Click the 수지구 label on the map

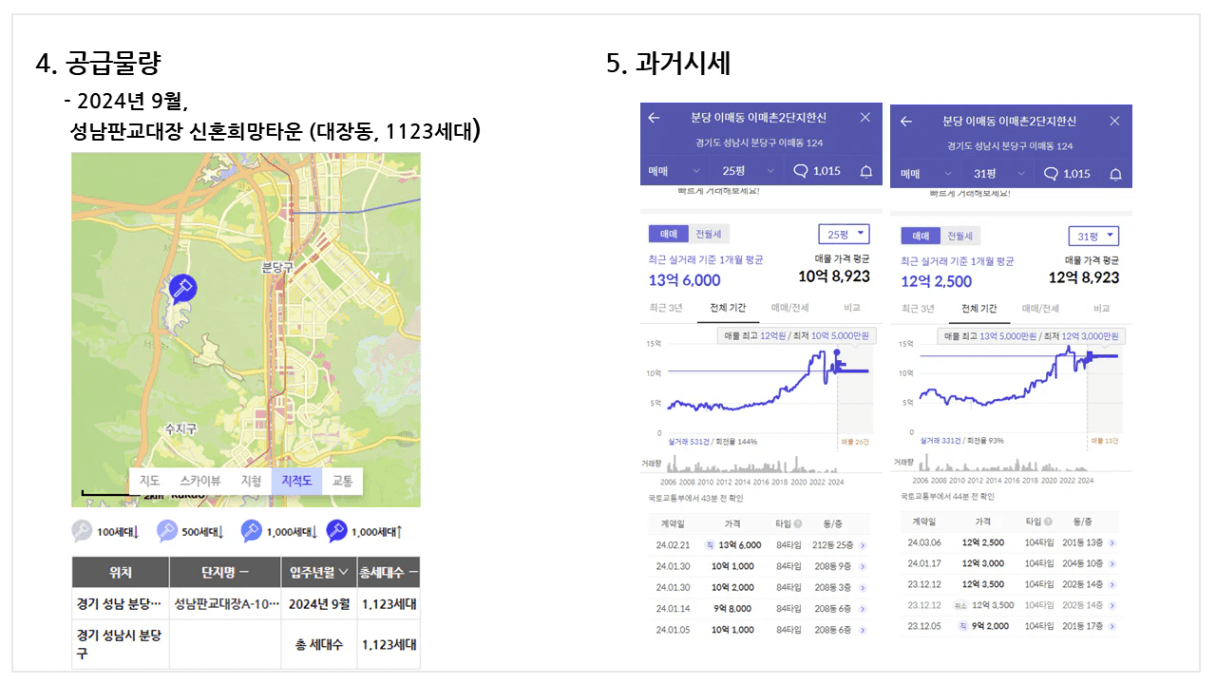point(181,429)
